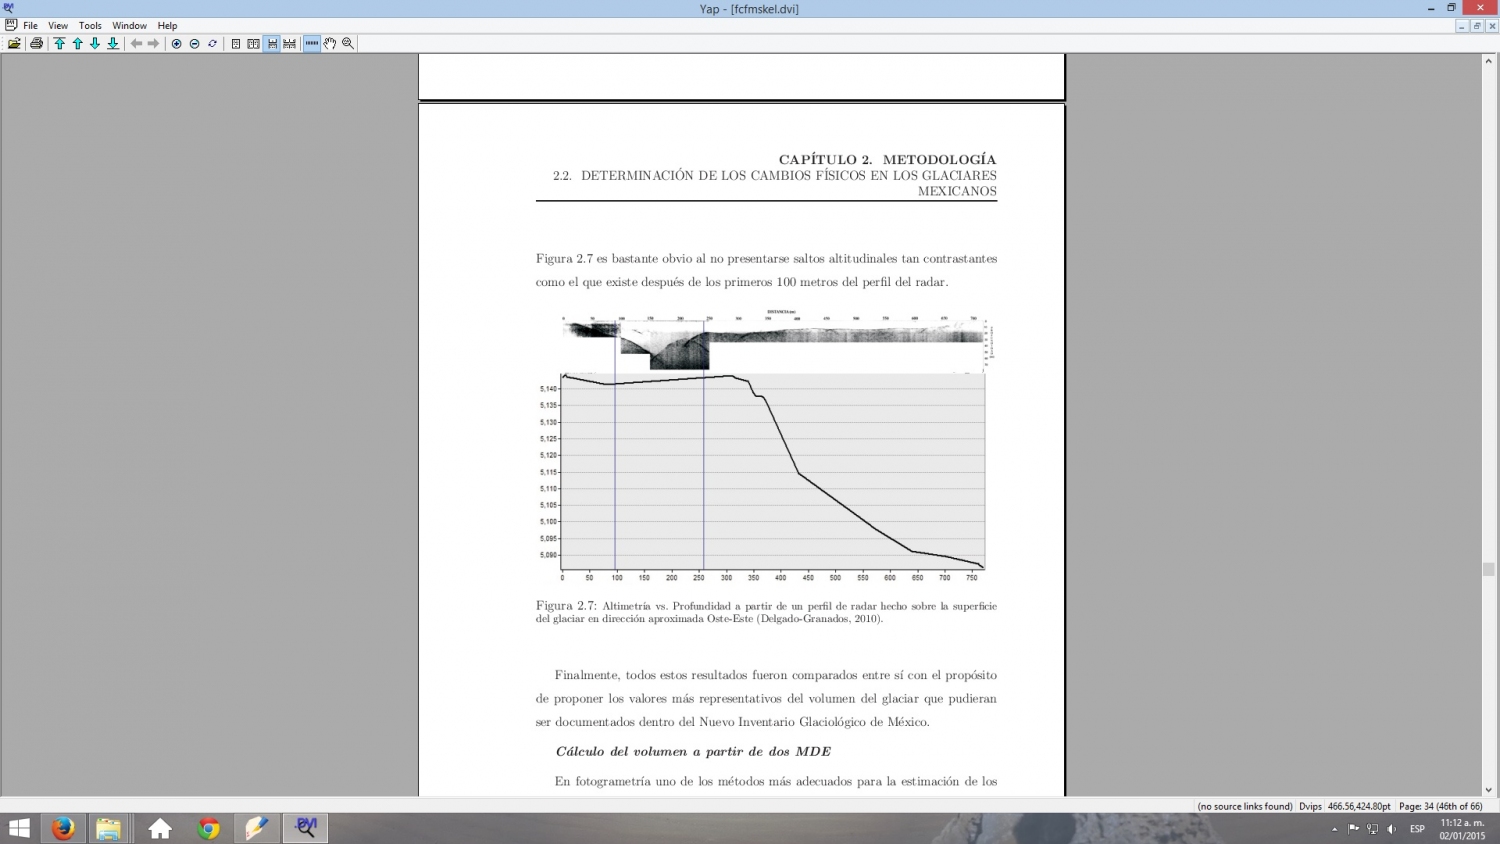The image size is (1500, 844).
Task: Open the Tools menu
Action: pos(90,26)
